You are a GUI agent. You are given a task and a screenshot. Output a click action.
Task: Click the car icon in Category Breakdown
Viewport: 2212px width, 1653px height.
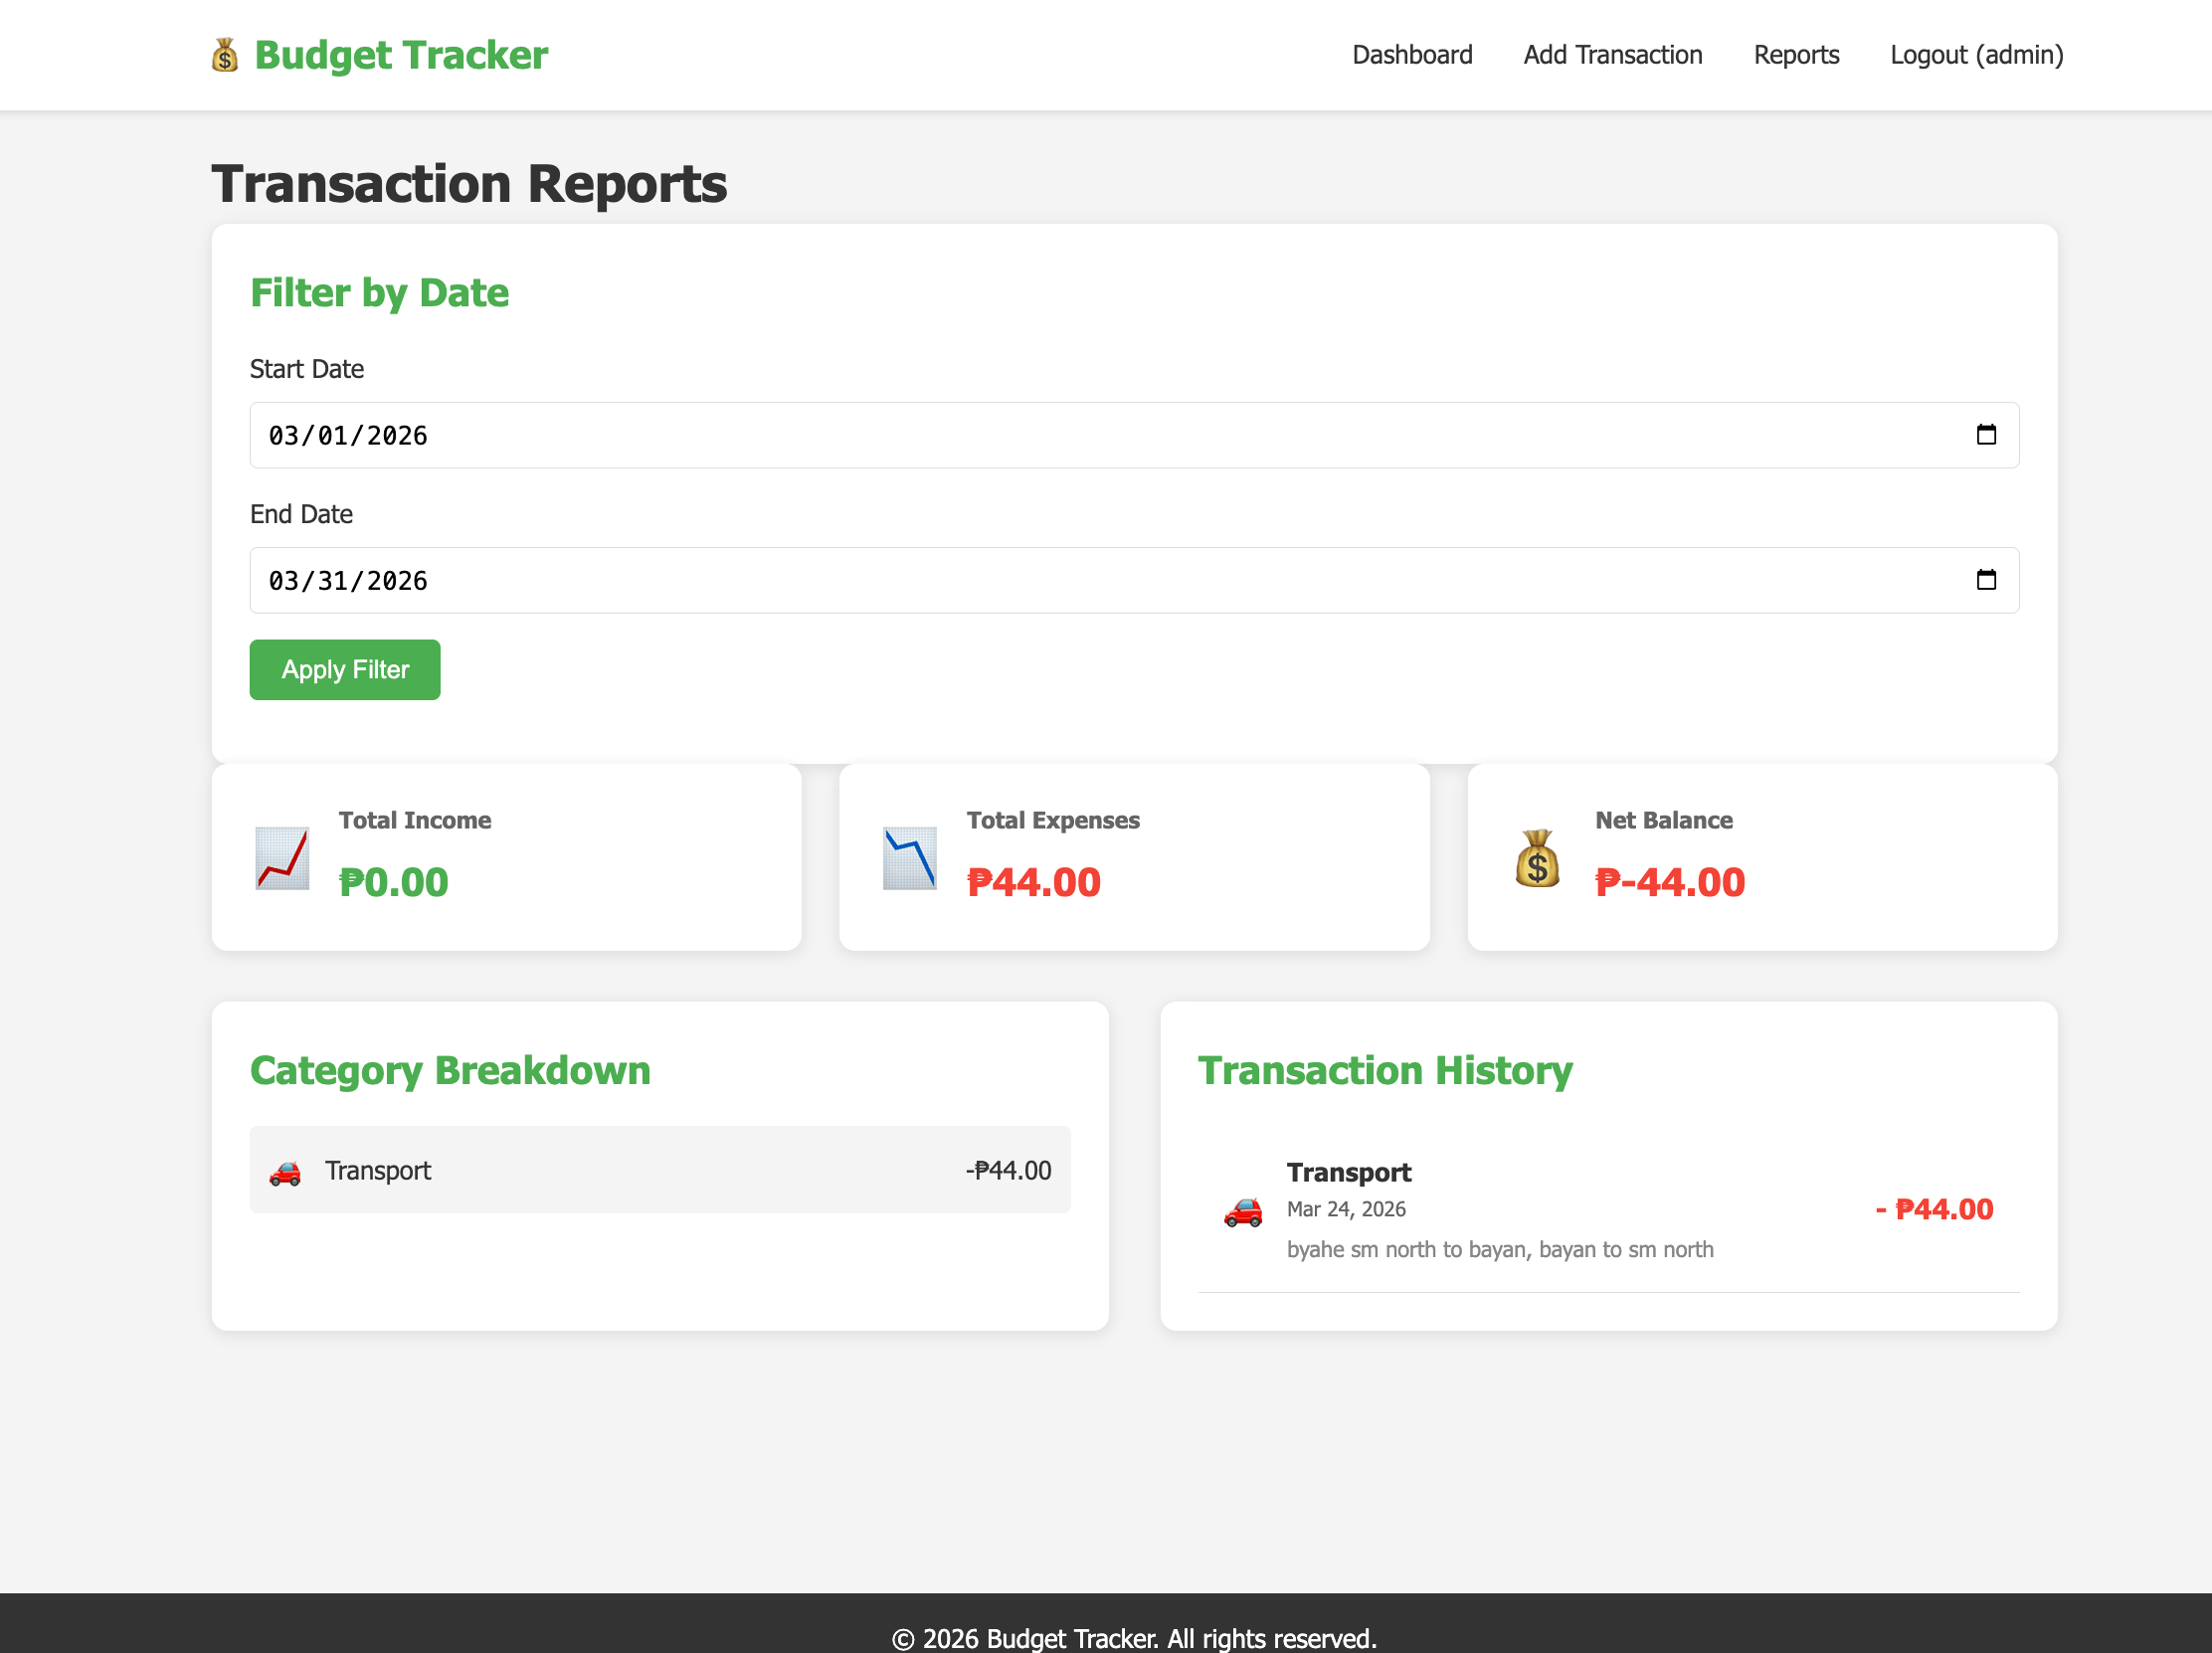[285, 1172]
